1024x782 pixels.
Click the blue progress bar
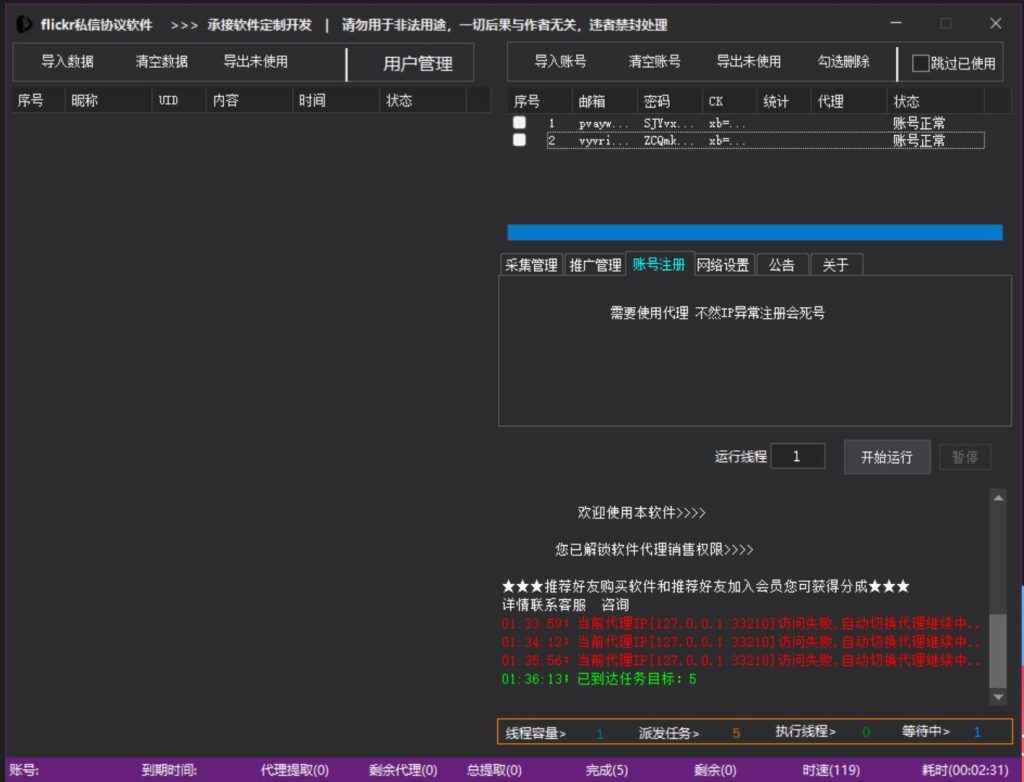754,233
